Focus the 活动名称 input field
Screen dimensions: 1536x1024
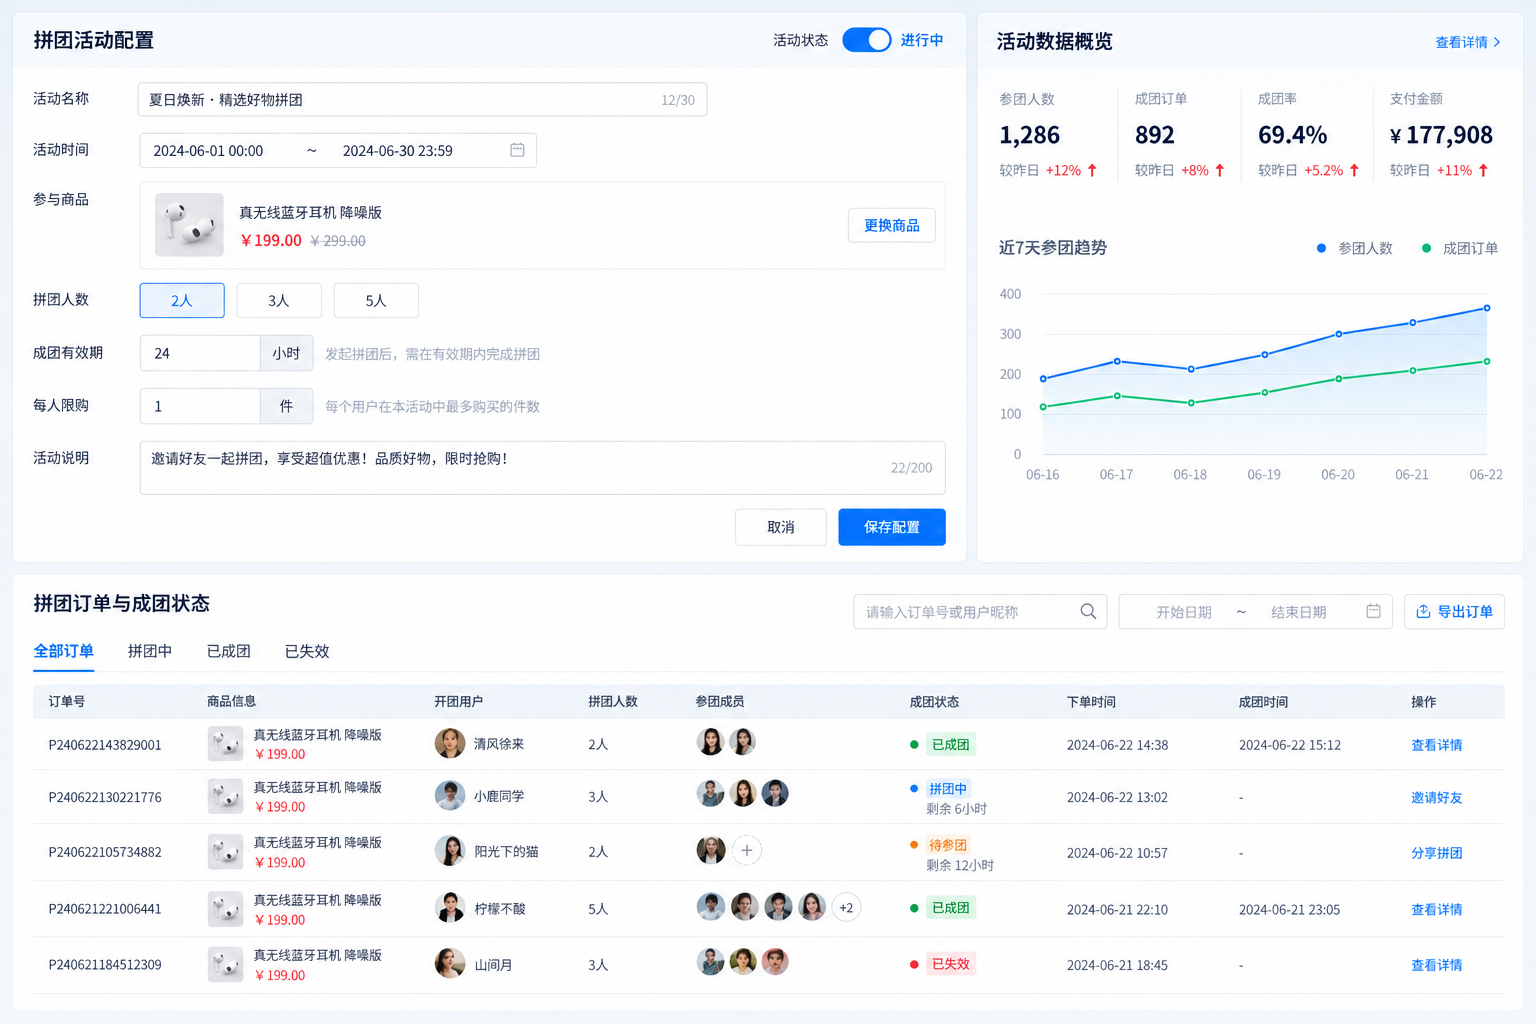click(x=422, y=99)
